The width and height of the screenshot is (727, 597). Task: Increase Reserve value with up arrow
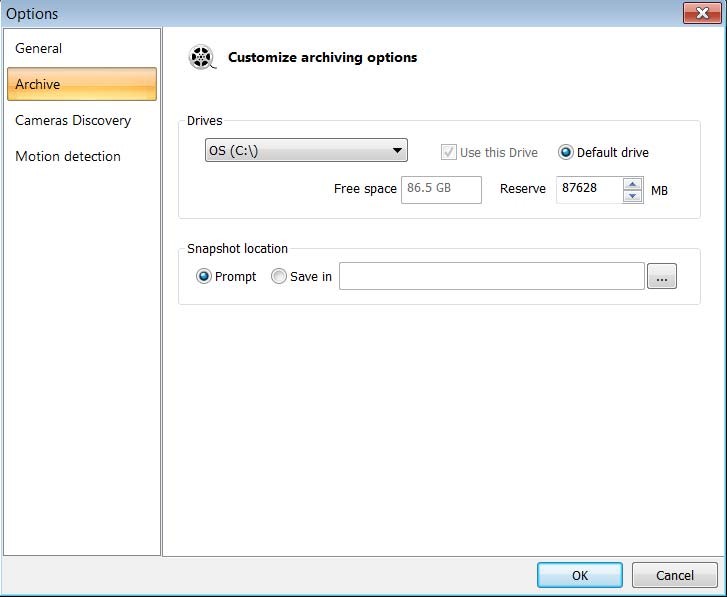[x=632, y=184]
